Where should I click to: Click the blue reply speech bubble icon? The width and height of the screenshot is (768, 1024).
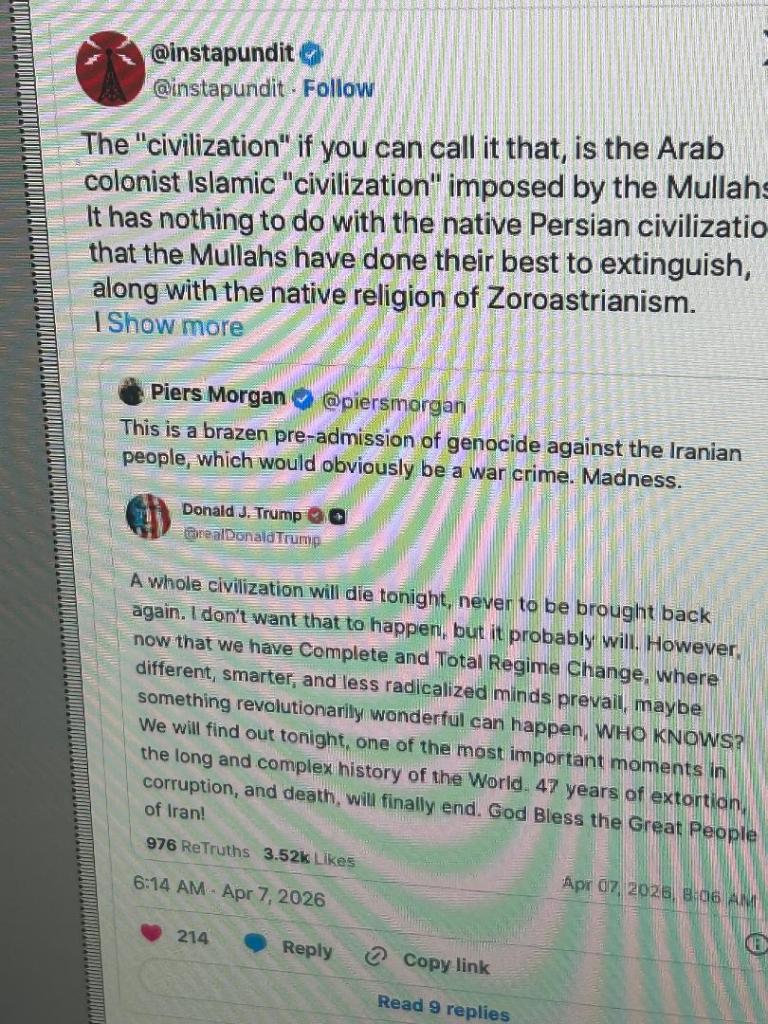(x=256, y=944)
